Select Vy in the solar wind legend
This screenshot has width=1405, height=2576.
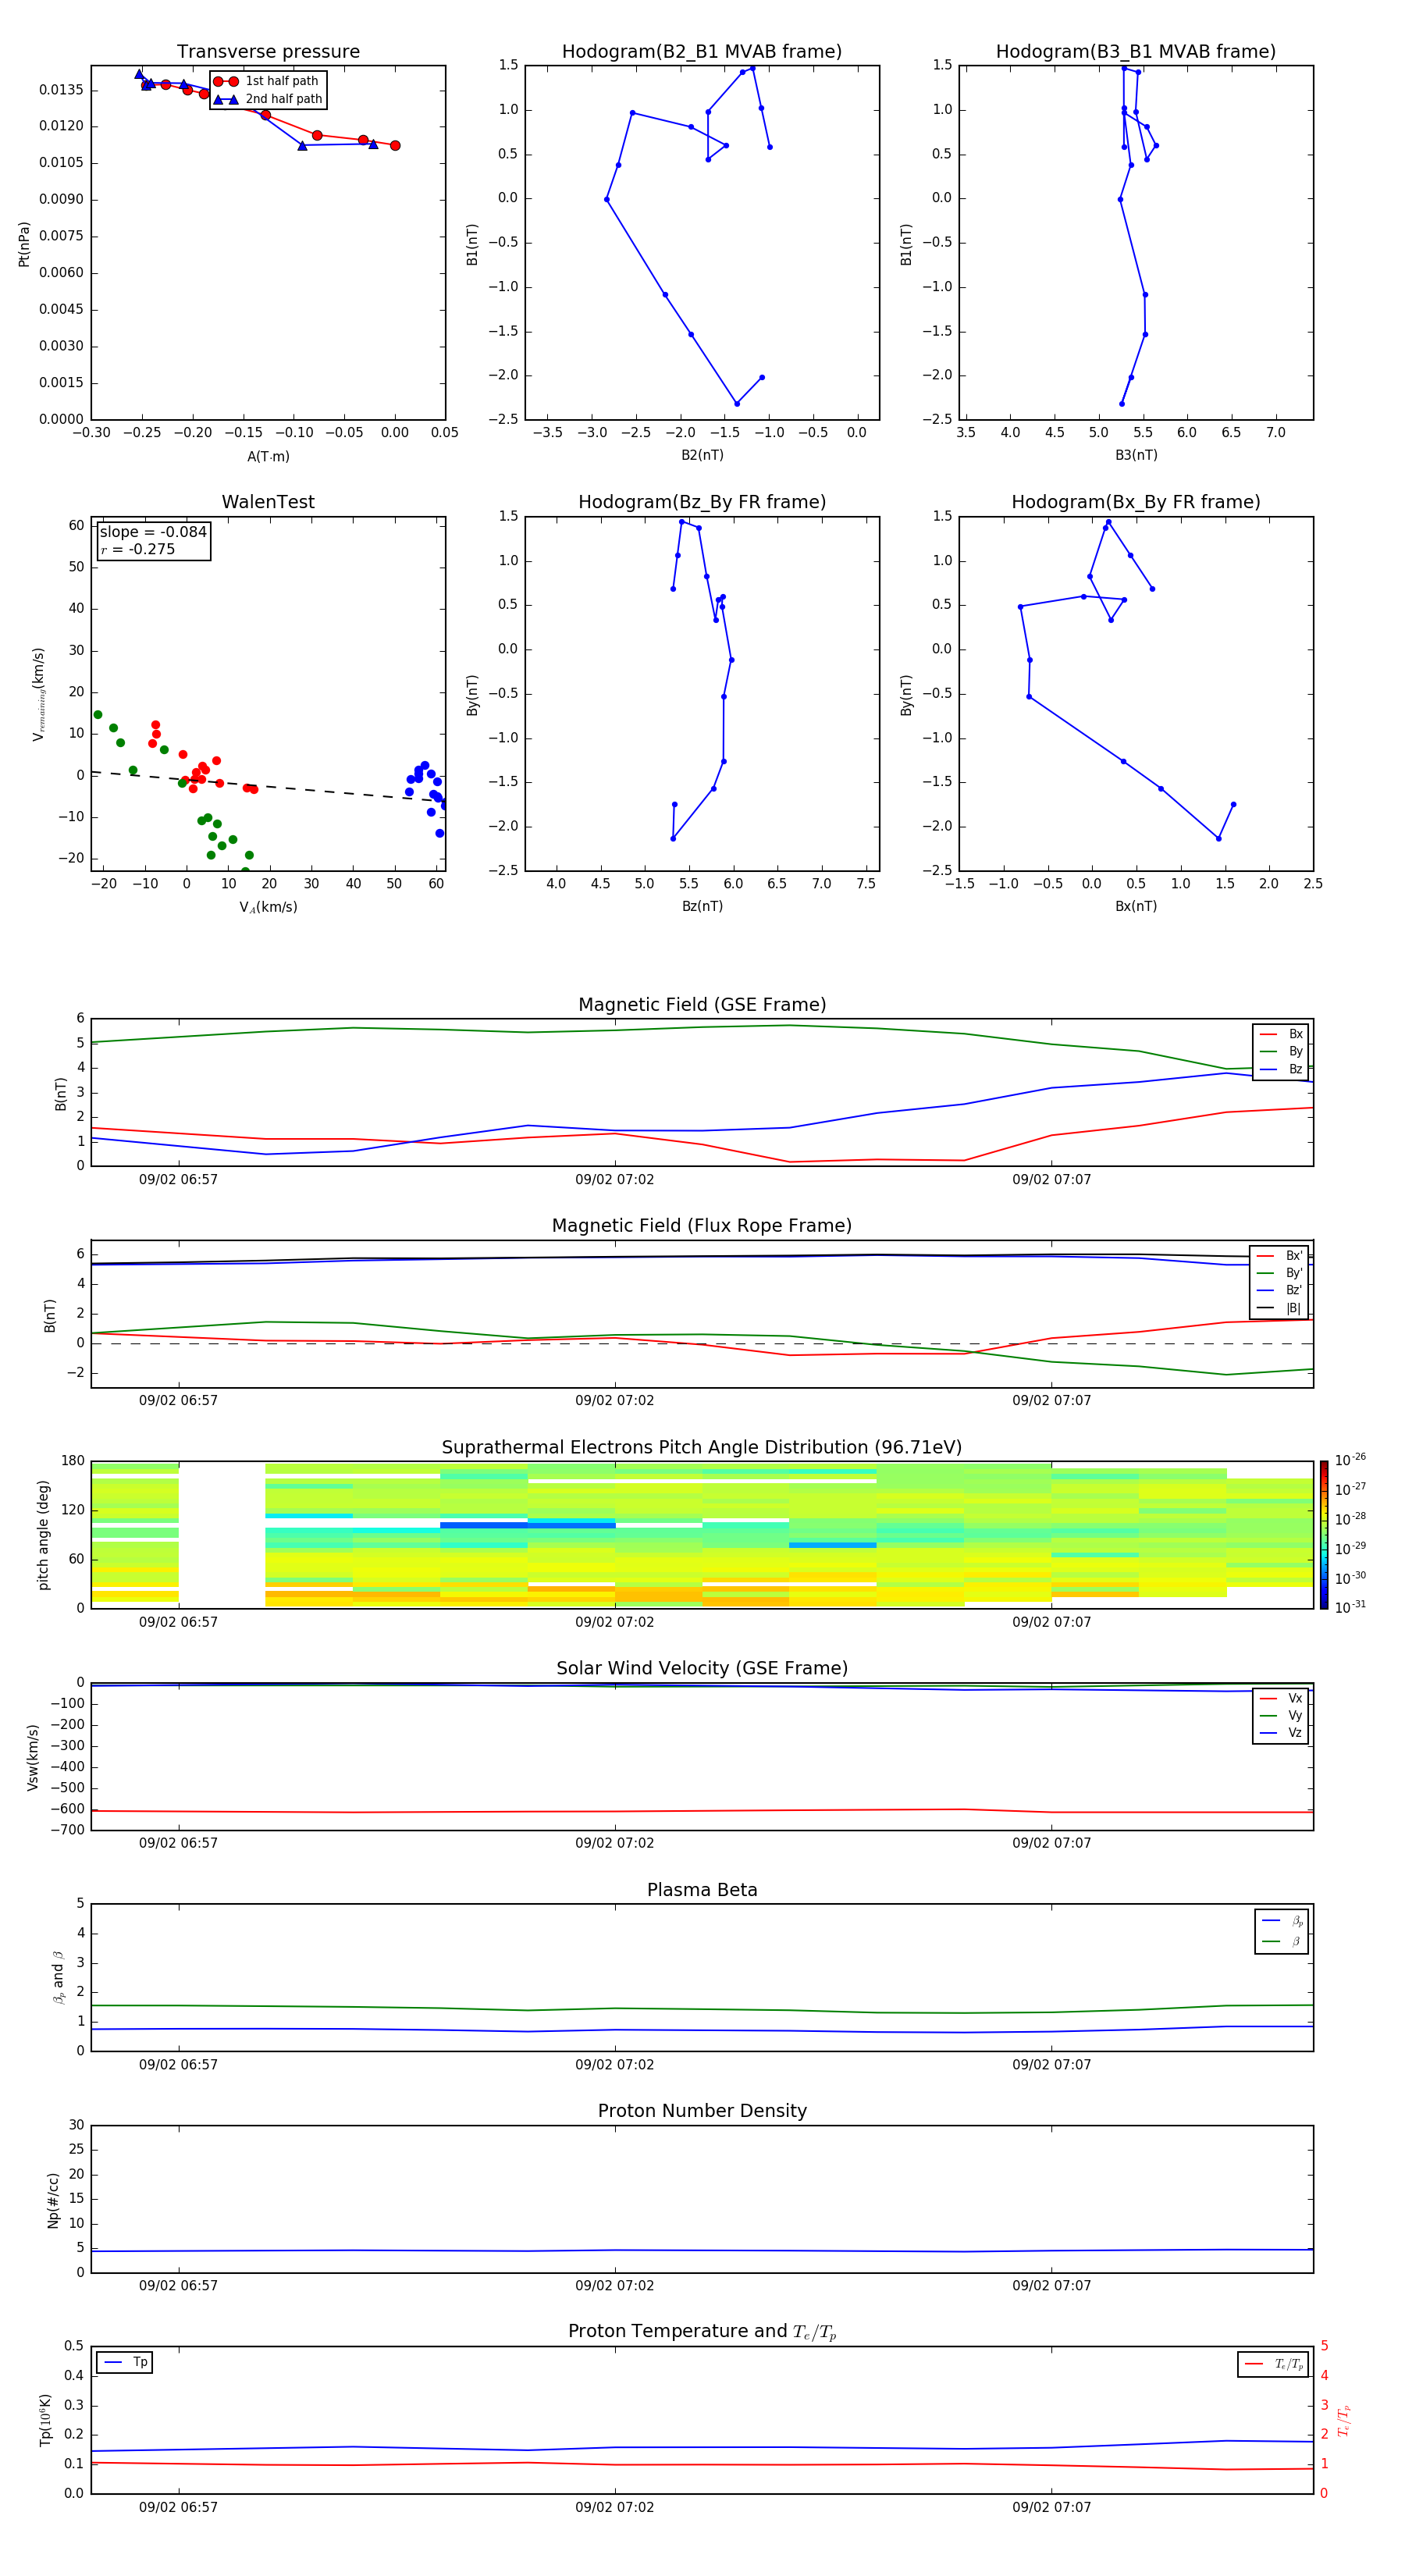coord(1281,1716)
